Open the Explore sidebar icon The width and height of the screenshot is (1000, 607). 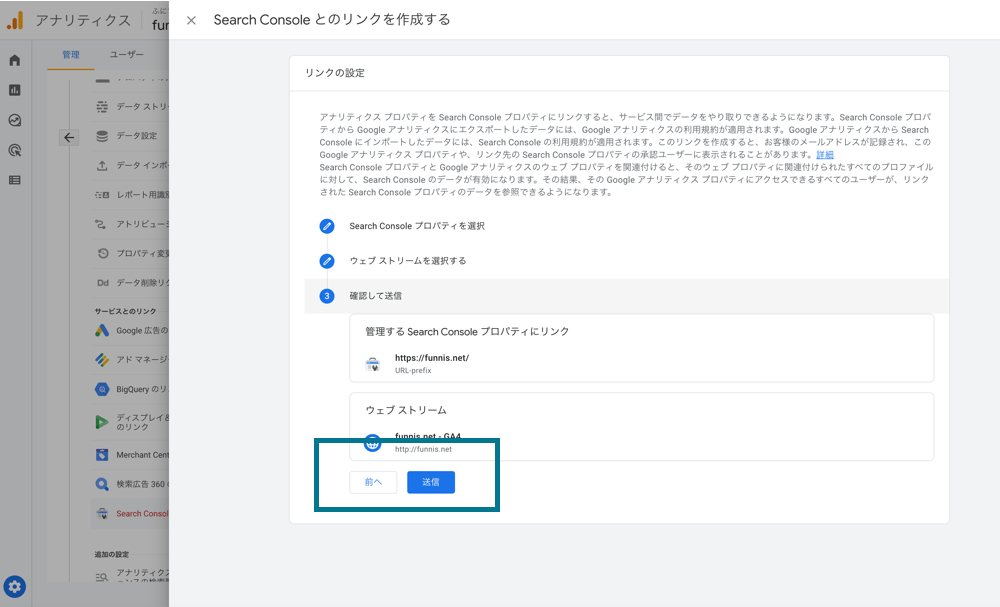click(x=15, y=121)
